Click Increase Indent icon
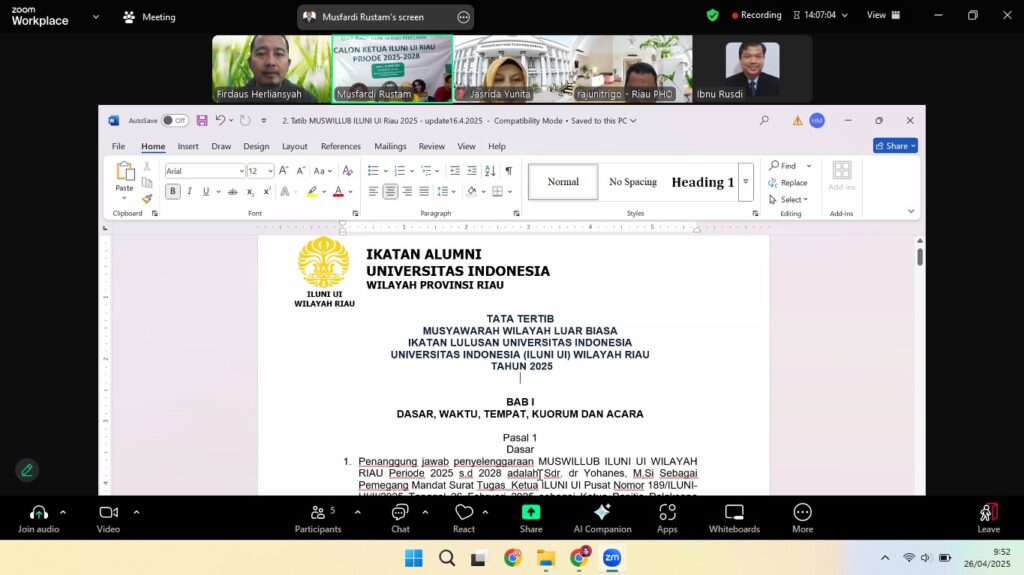Viewport: 1024px width, 575px height. [x=472, y=171]
